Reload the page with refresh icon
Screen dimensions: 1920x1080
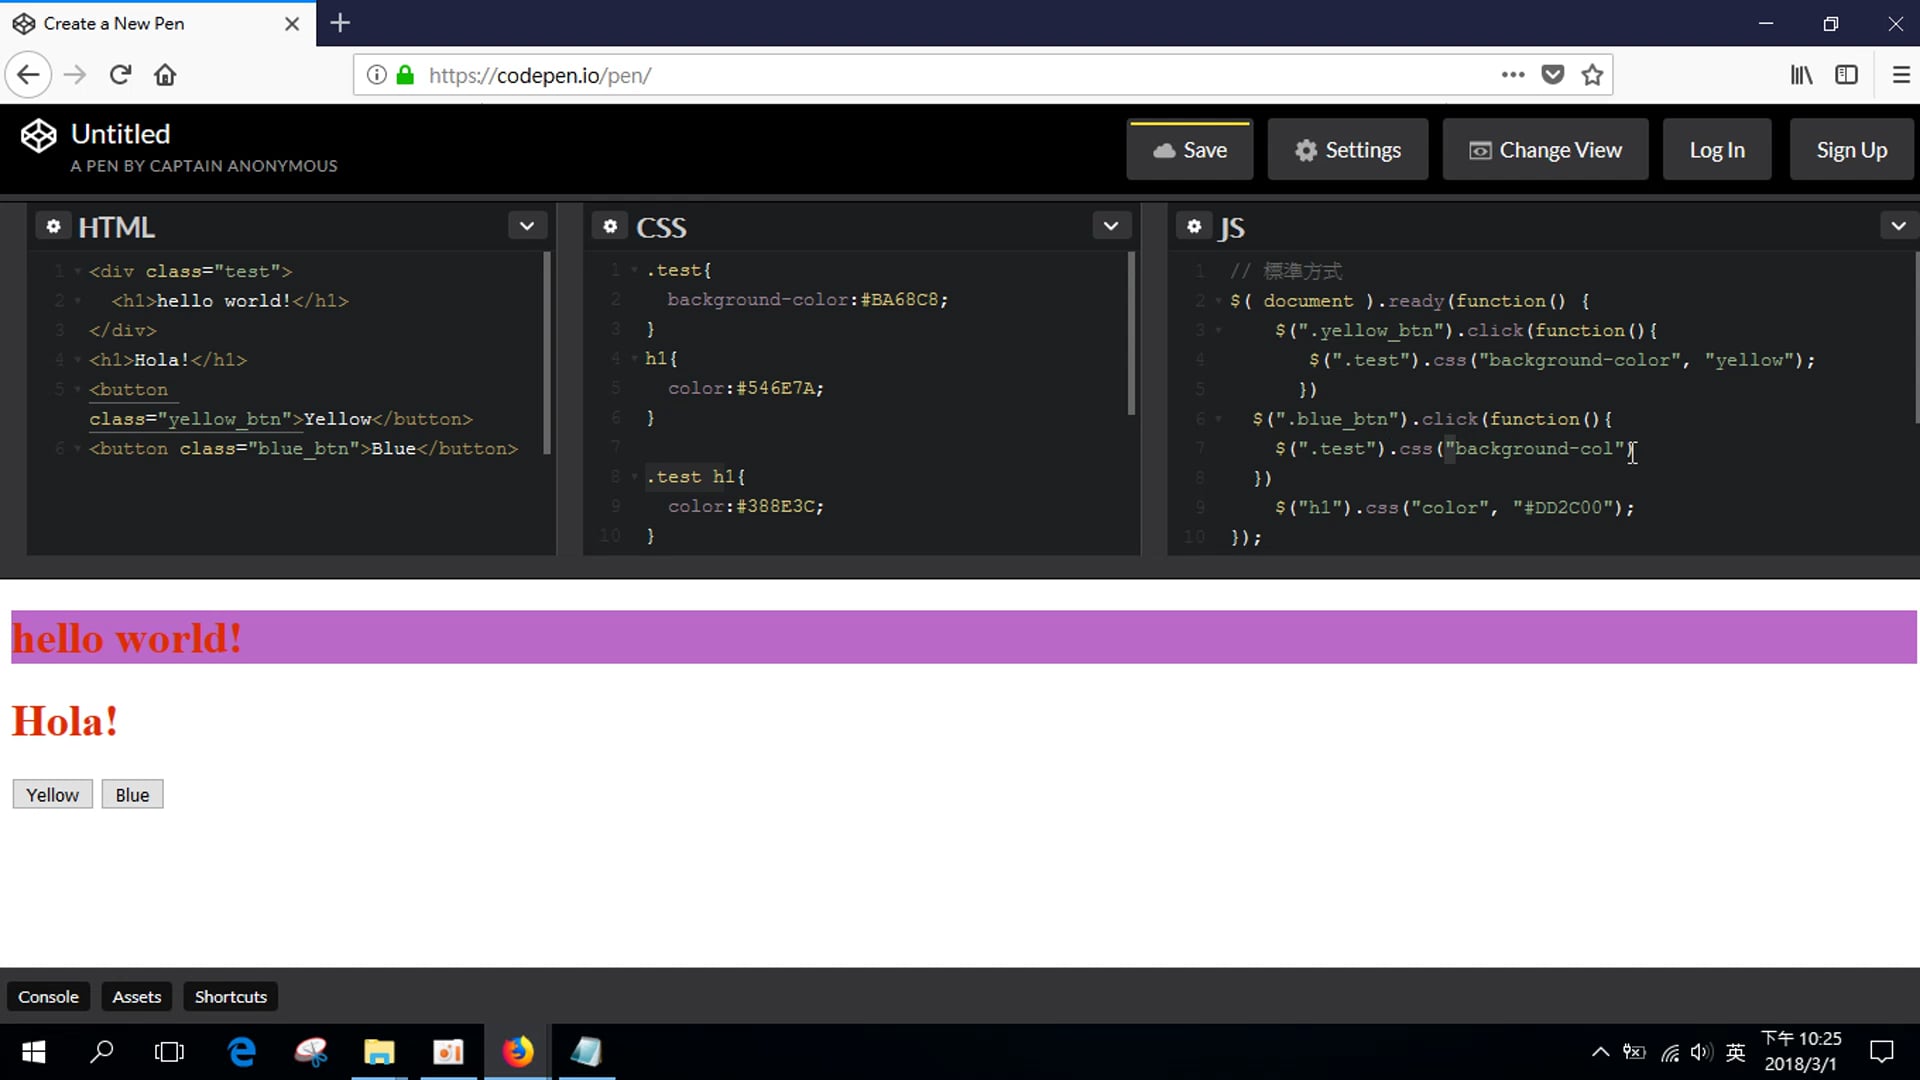[x=120, y=75]
